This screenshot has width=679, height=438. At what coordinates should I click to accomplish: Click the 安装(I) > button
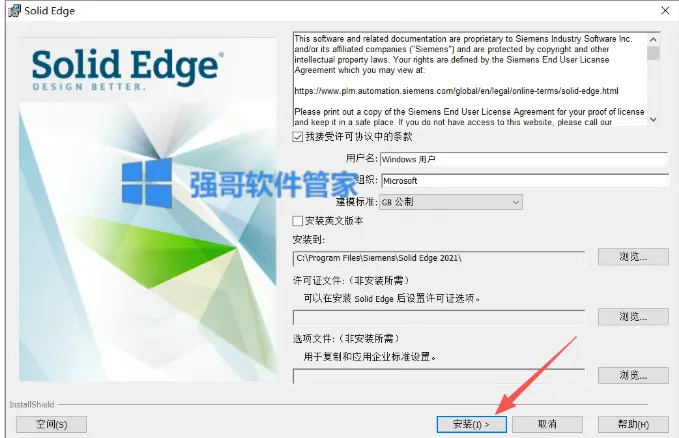coord(472,424)
